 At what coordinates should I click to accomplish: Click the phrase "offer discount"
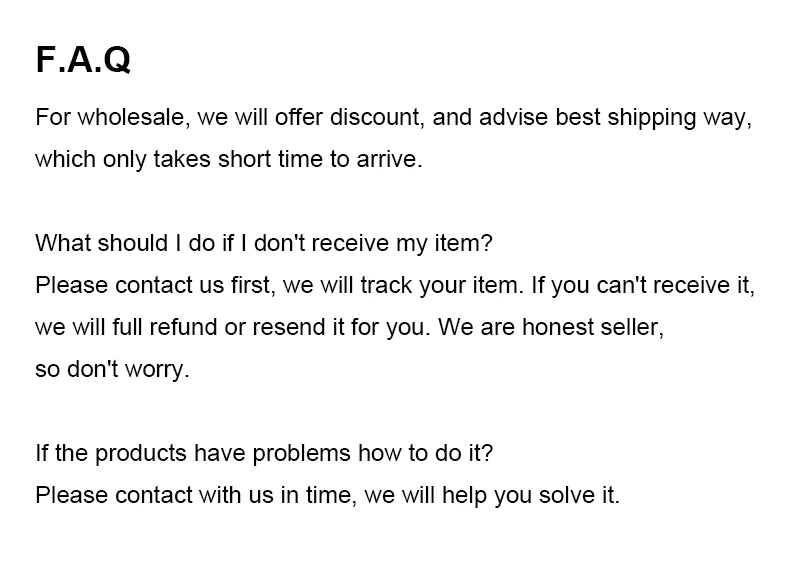[x=362, y=117]
